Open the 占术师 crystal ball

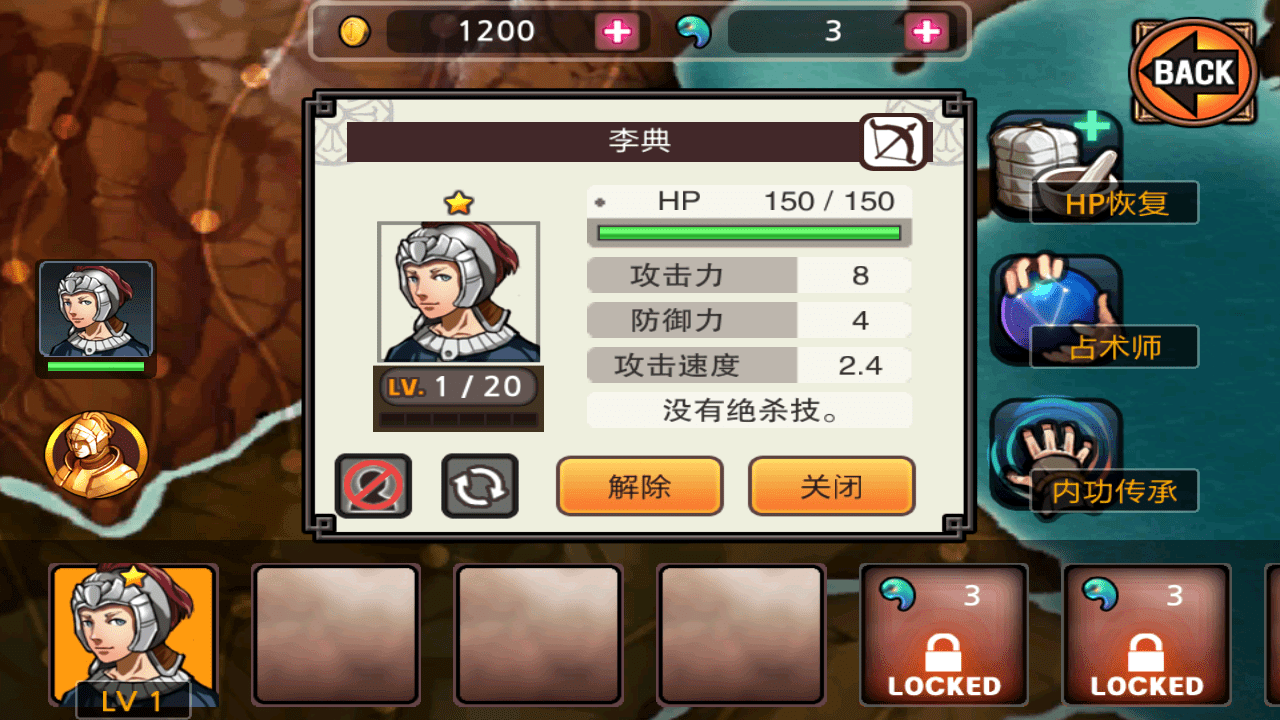(x=1092, y=312)
